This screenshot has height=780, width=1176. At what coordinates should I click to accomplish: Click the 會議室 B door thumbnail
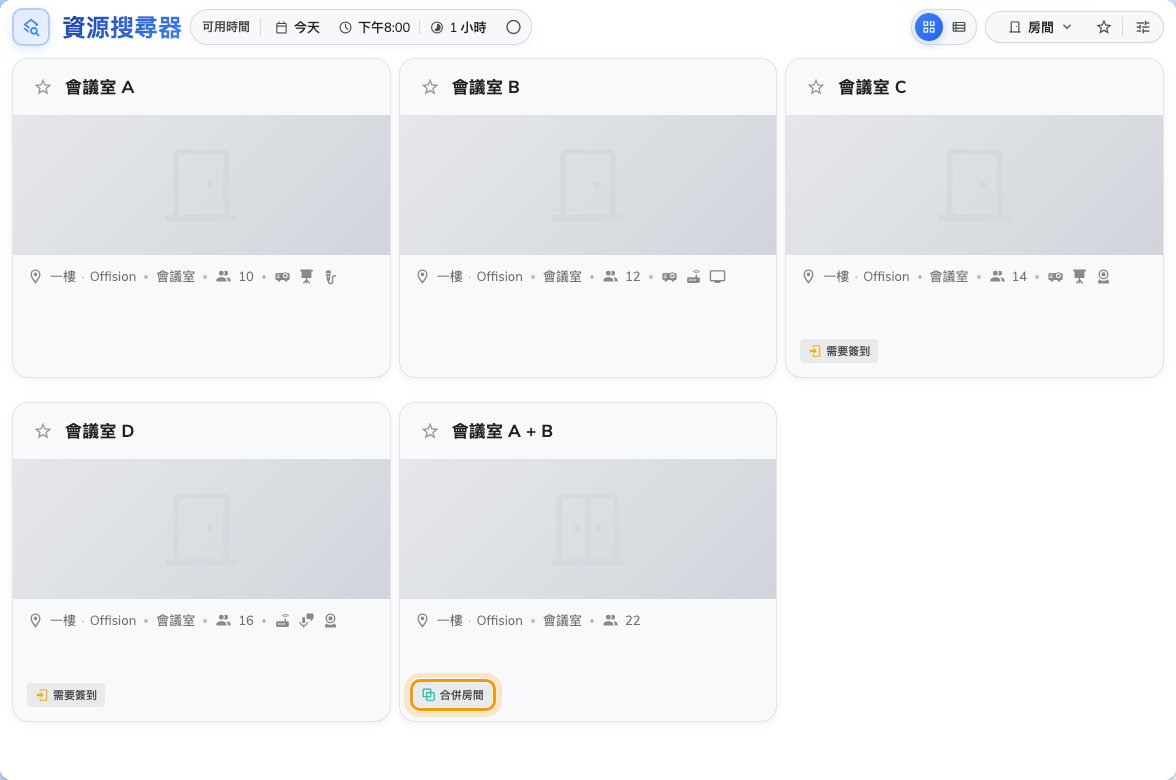[588, 185]
